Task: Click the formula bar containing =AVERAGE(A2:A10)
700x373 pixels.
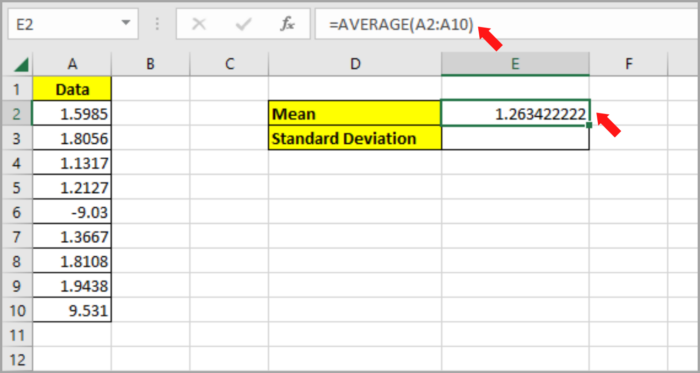Action: coord(507,24)
